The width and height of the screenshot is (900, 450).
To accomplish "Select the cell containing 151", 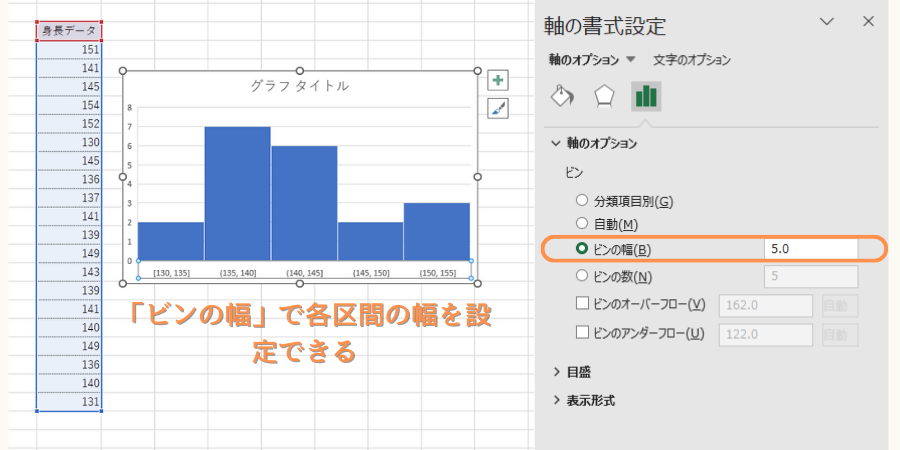I will [69, 50].
